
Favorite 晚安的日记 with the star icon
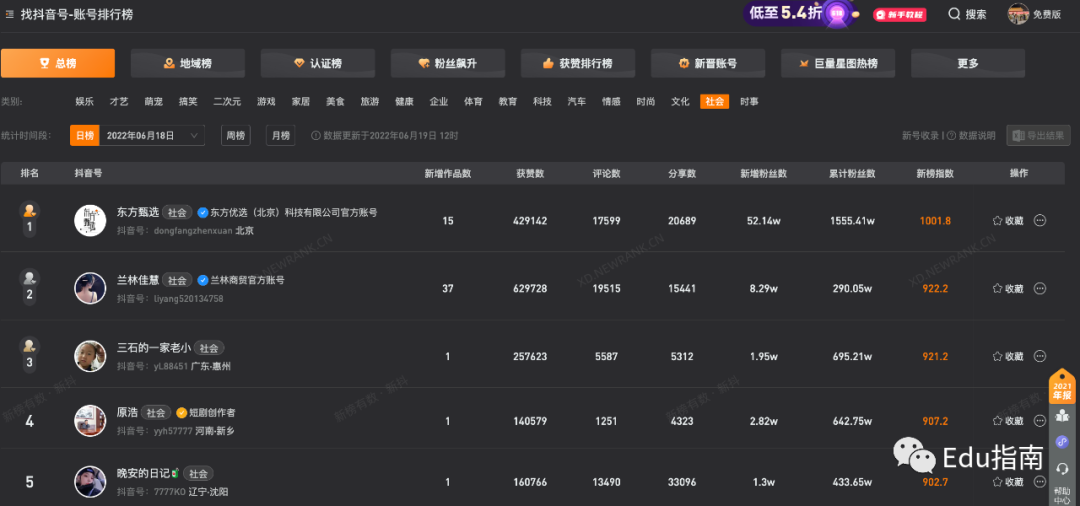pos(997,482)
